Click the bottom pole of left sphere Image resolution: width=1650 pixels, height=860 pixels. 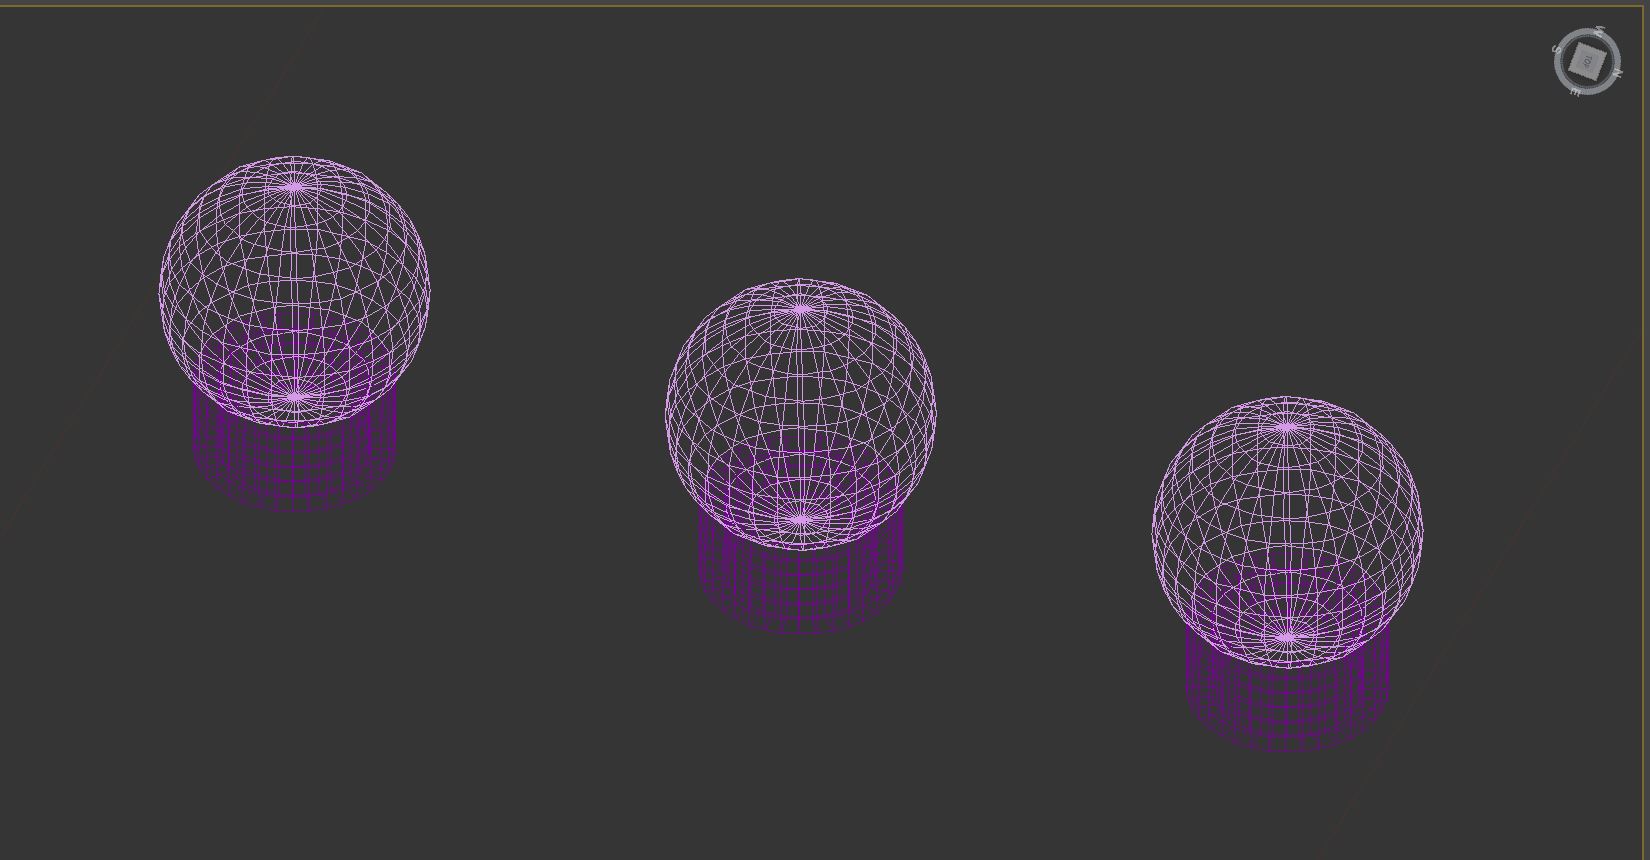click(x=294, y=397)
